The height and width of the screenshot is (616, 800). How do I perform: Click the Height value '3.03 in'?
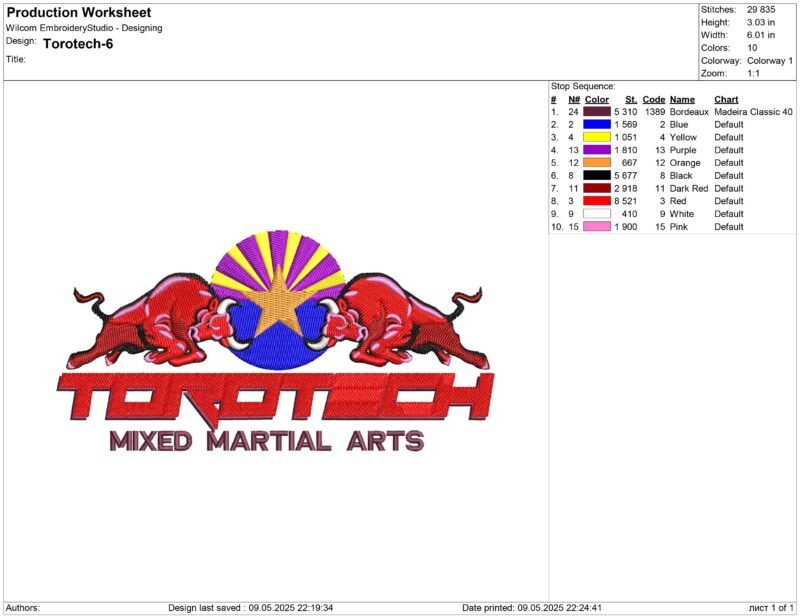(x=761, y=22)
